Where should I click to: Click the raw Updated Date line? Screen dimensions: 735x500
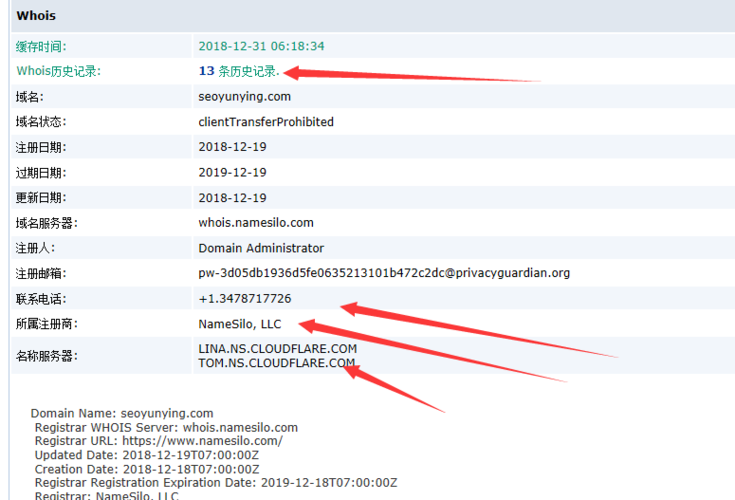coord(147,455)
